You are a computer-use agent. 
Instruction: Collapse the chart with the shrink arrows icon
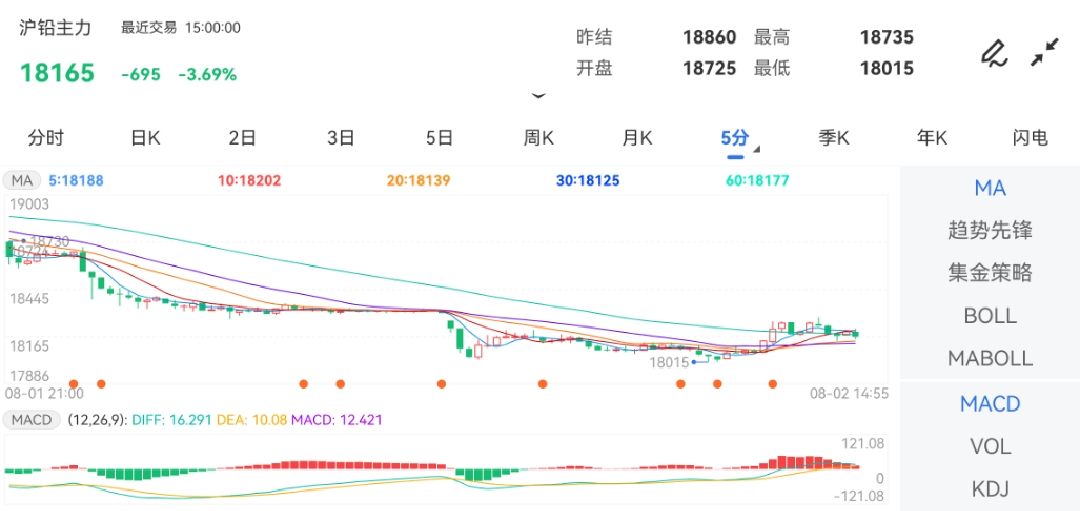[1045, 52]
